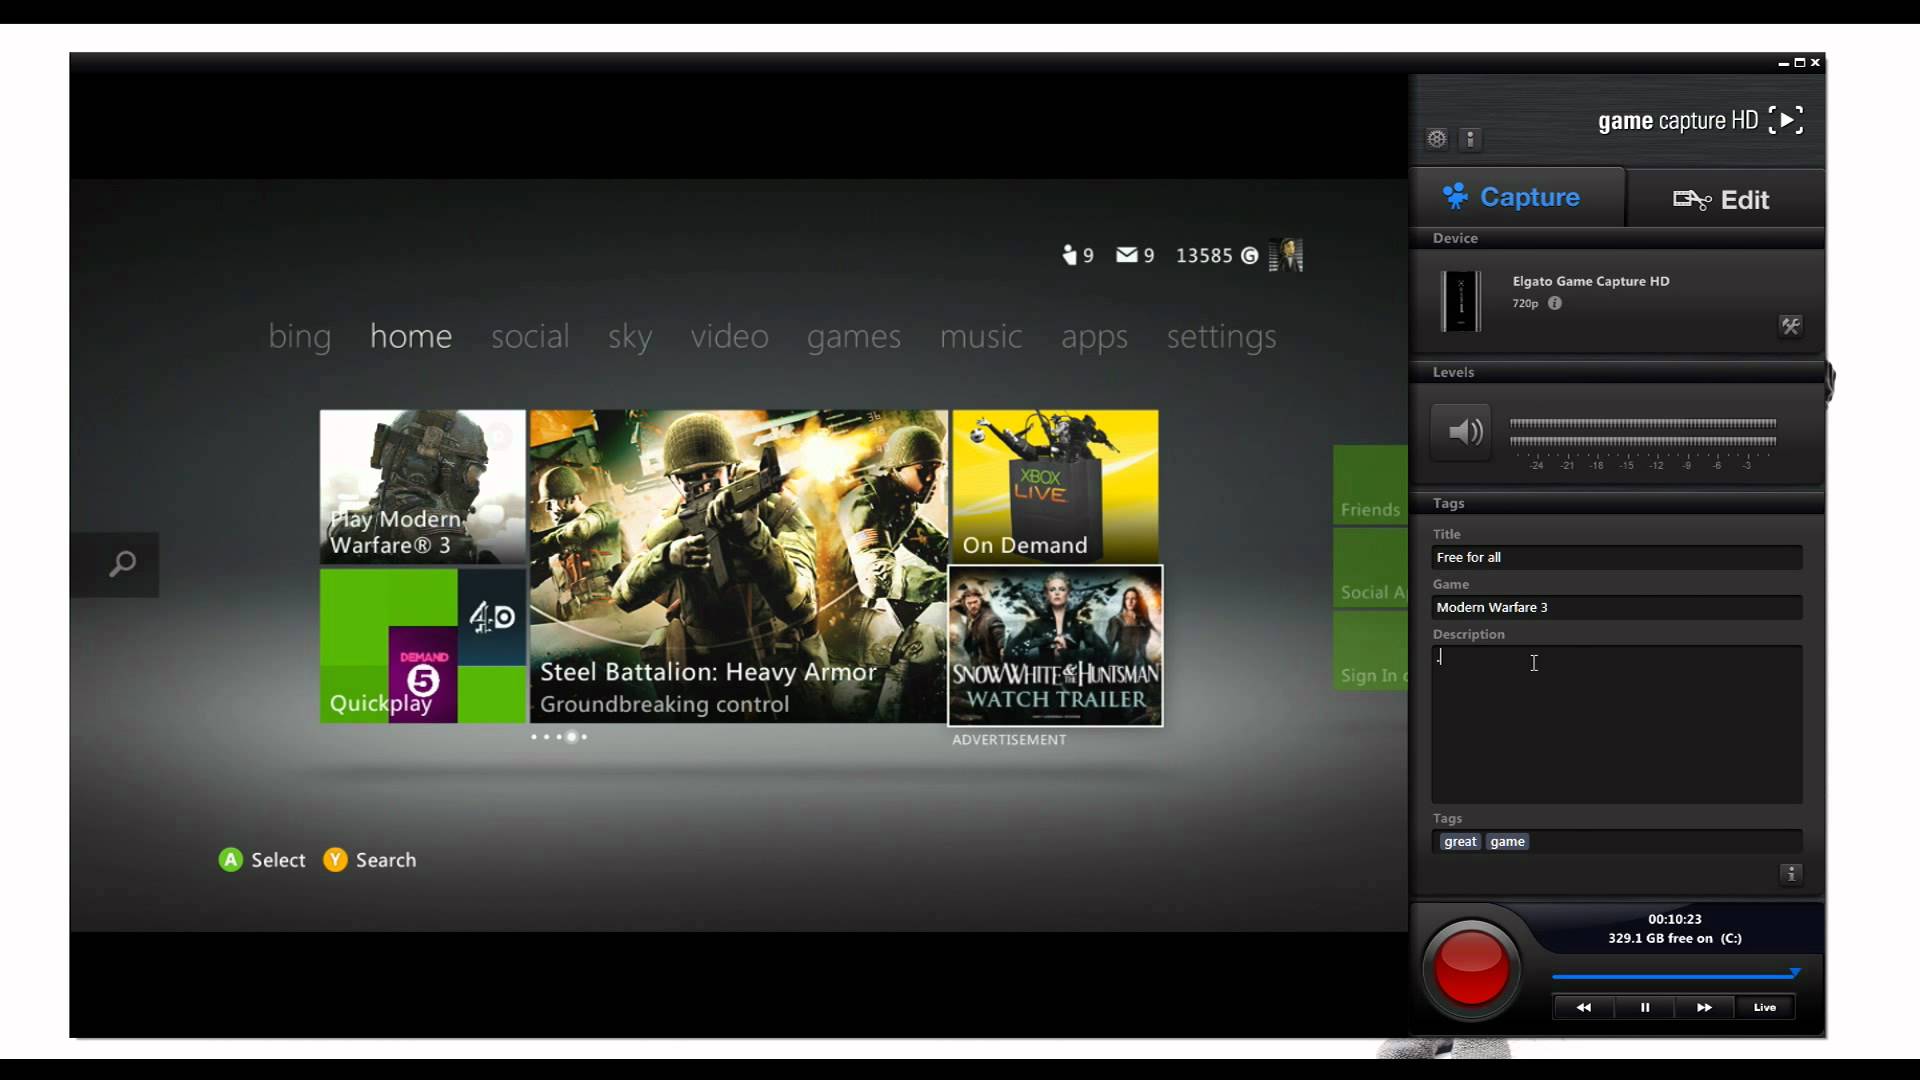Click the info icon beside the gear
This screenshot has height=1080, width=1920.
coord(1470,139)
